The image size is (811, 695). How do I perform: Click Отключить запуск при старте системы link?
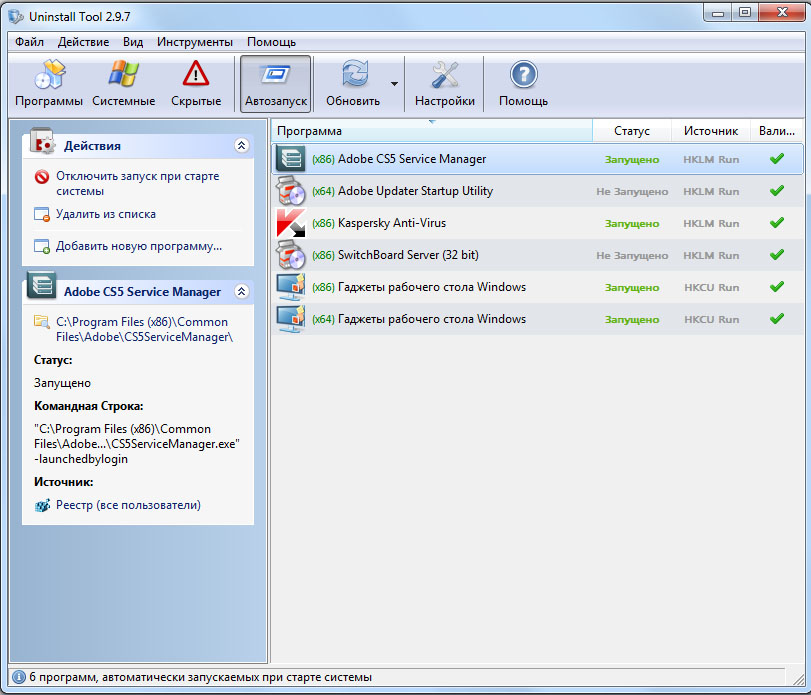pos(138,184)
